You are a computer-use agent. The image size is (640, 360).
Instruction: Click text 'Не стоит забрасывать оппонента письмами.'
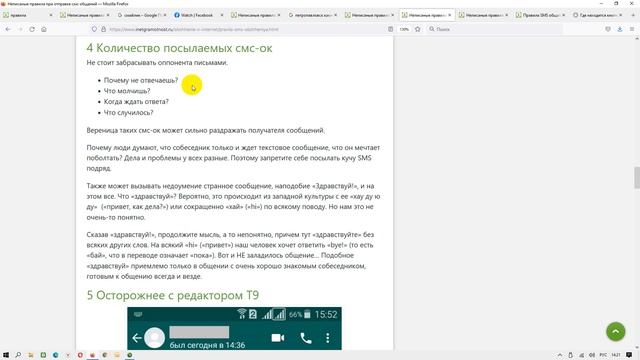(157, 63)
